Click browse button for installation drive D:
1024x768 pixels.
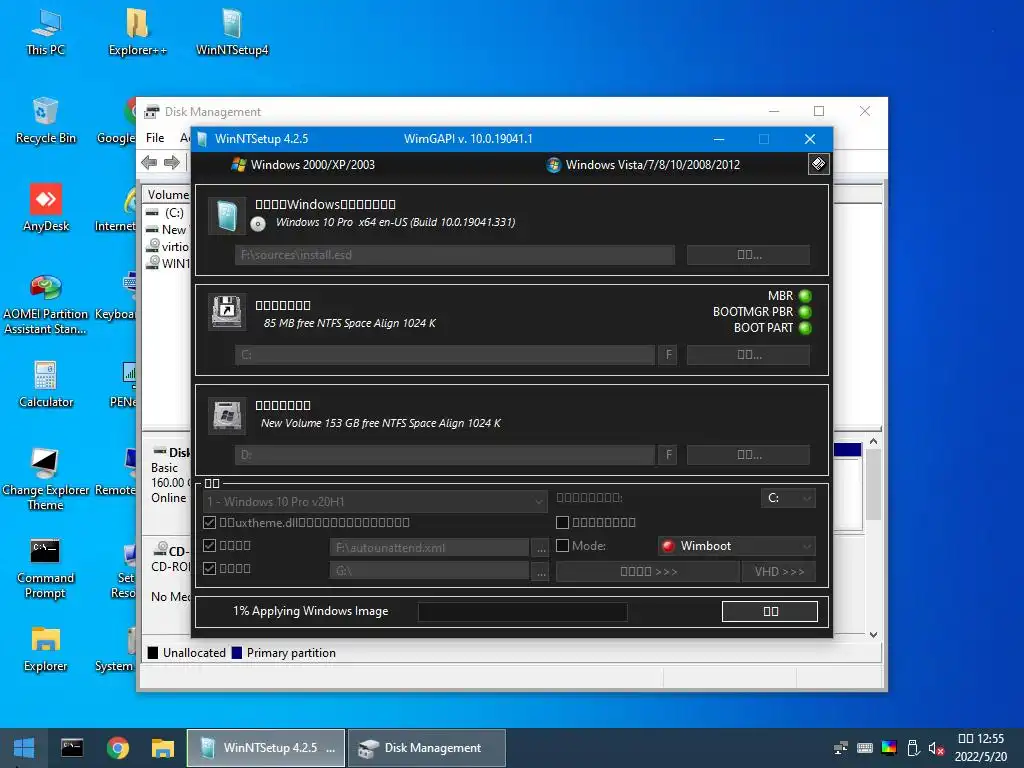pos(748,455)
